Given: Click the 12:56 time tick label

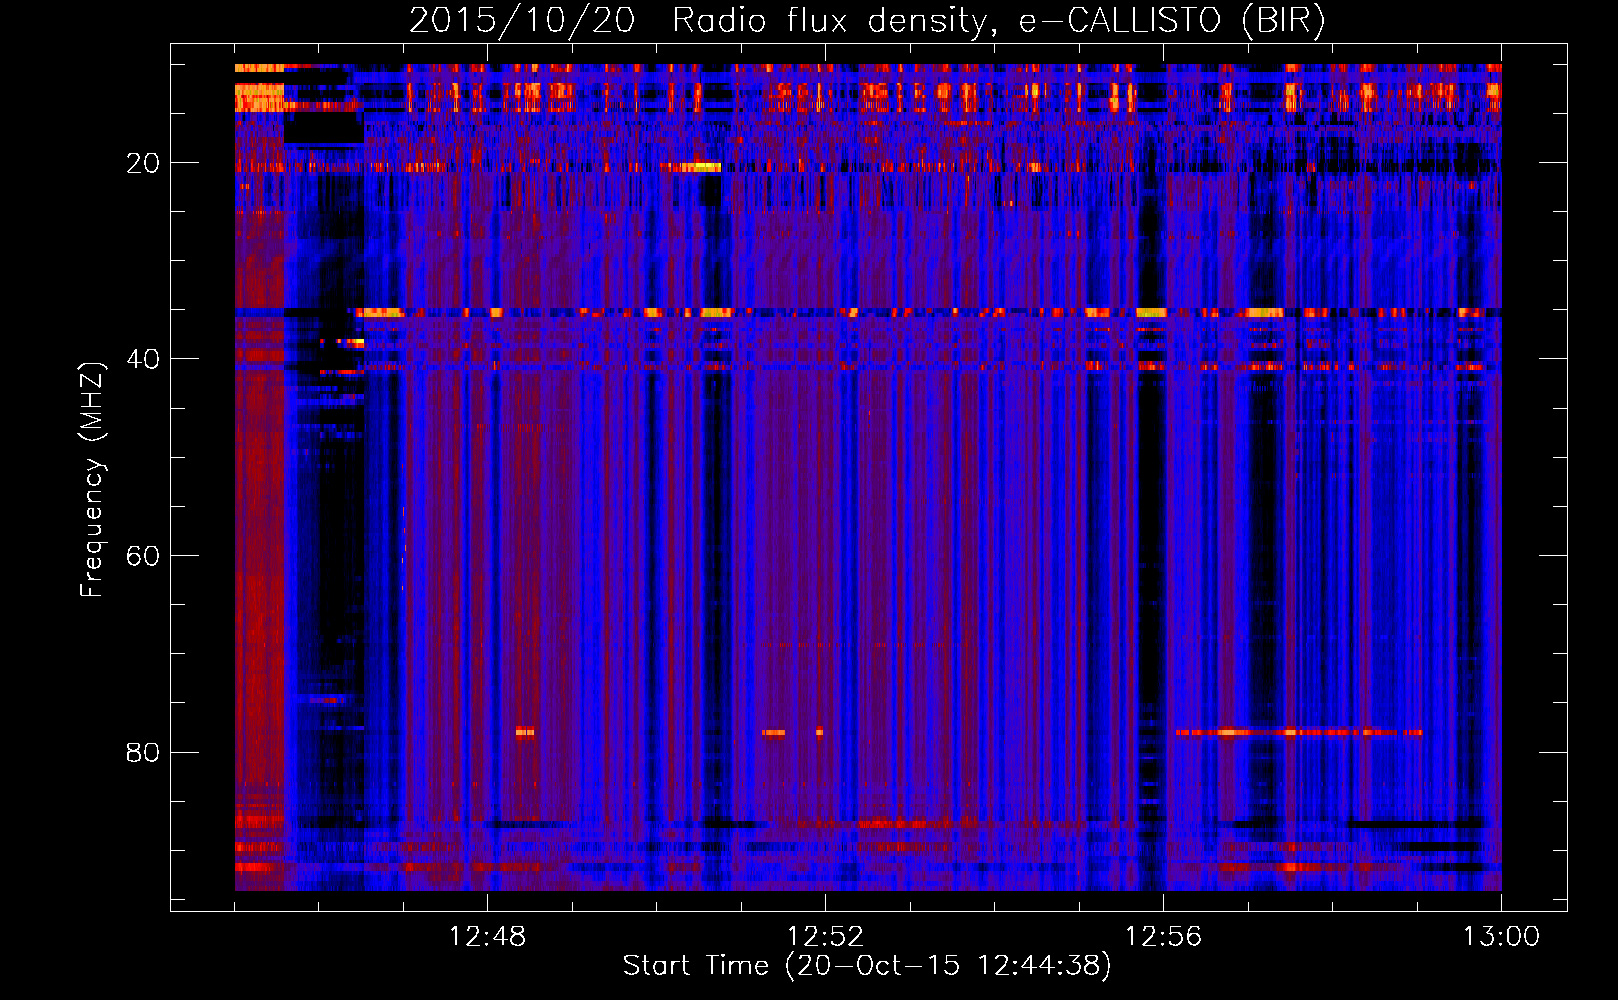Looking at the screenshot, I should point(1163,937).
